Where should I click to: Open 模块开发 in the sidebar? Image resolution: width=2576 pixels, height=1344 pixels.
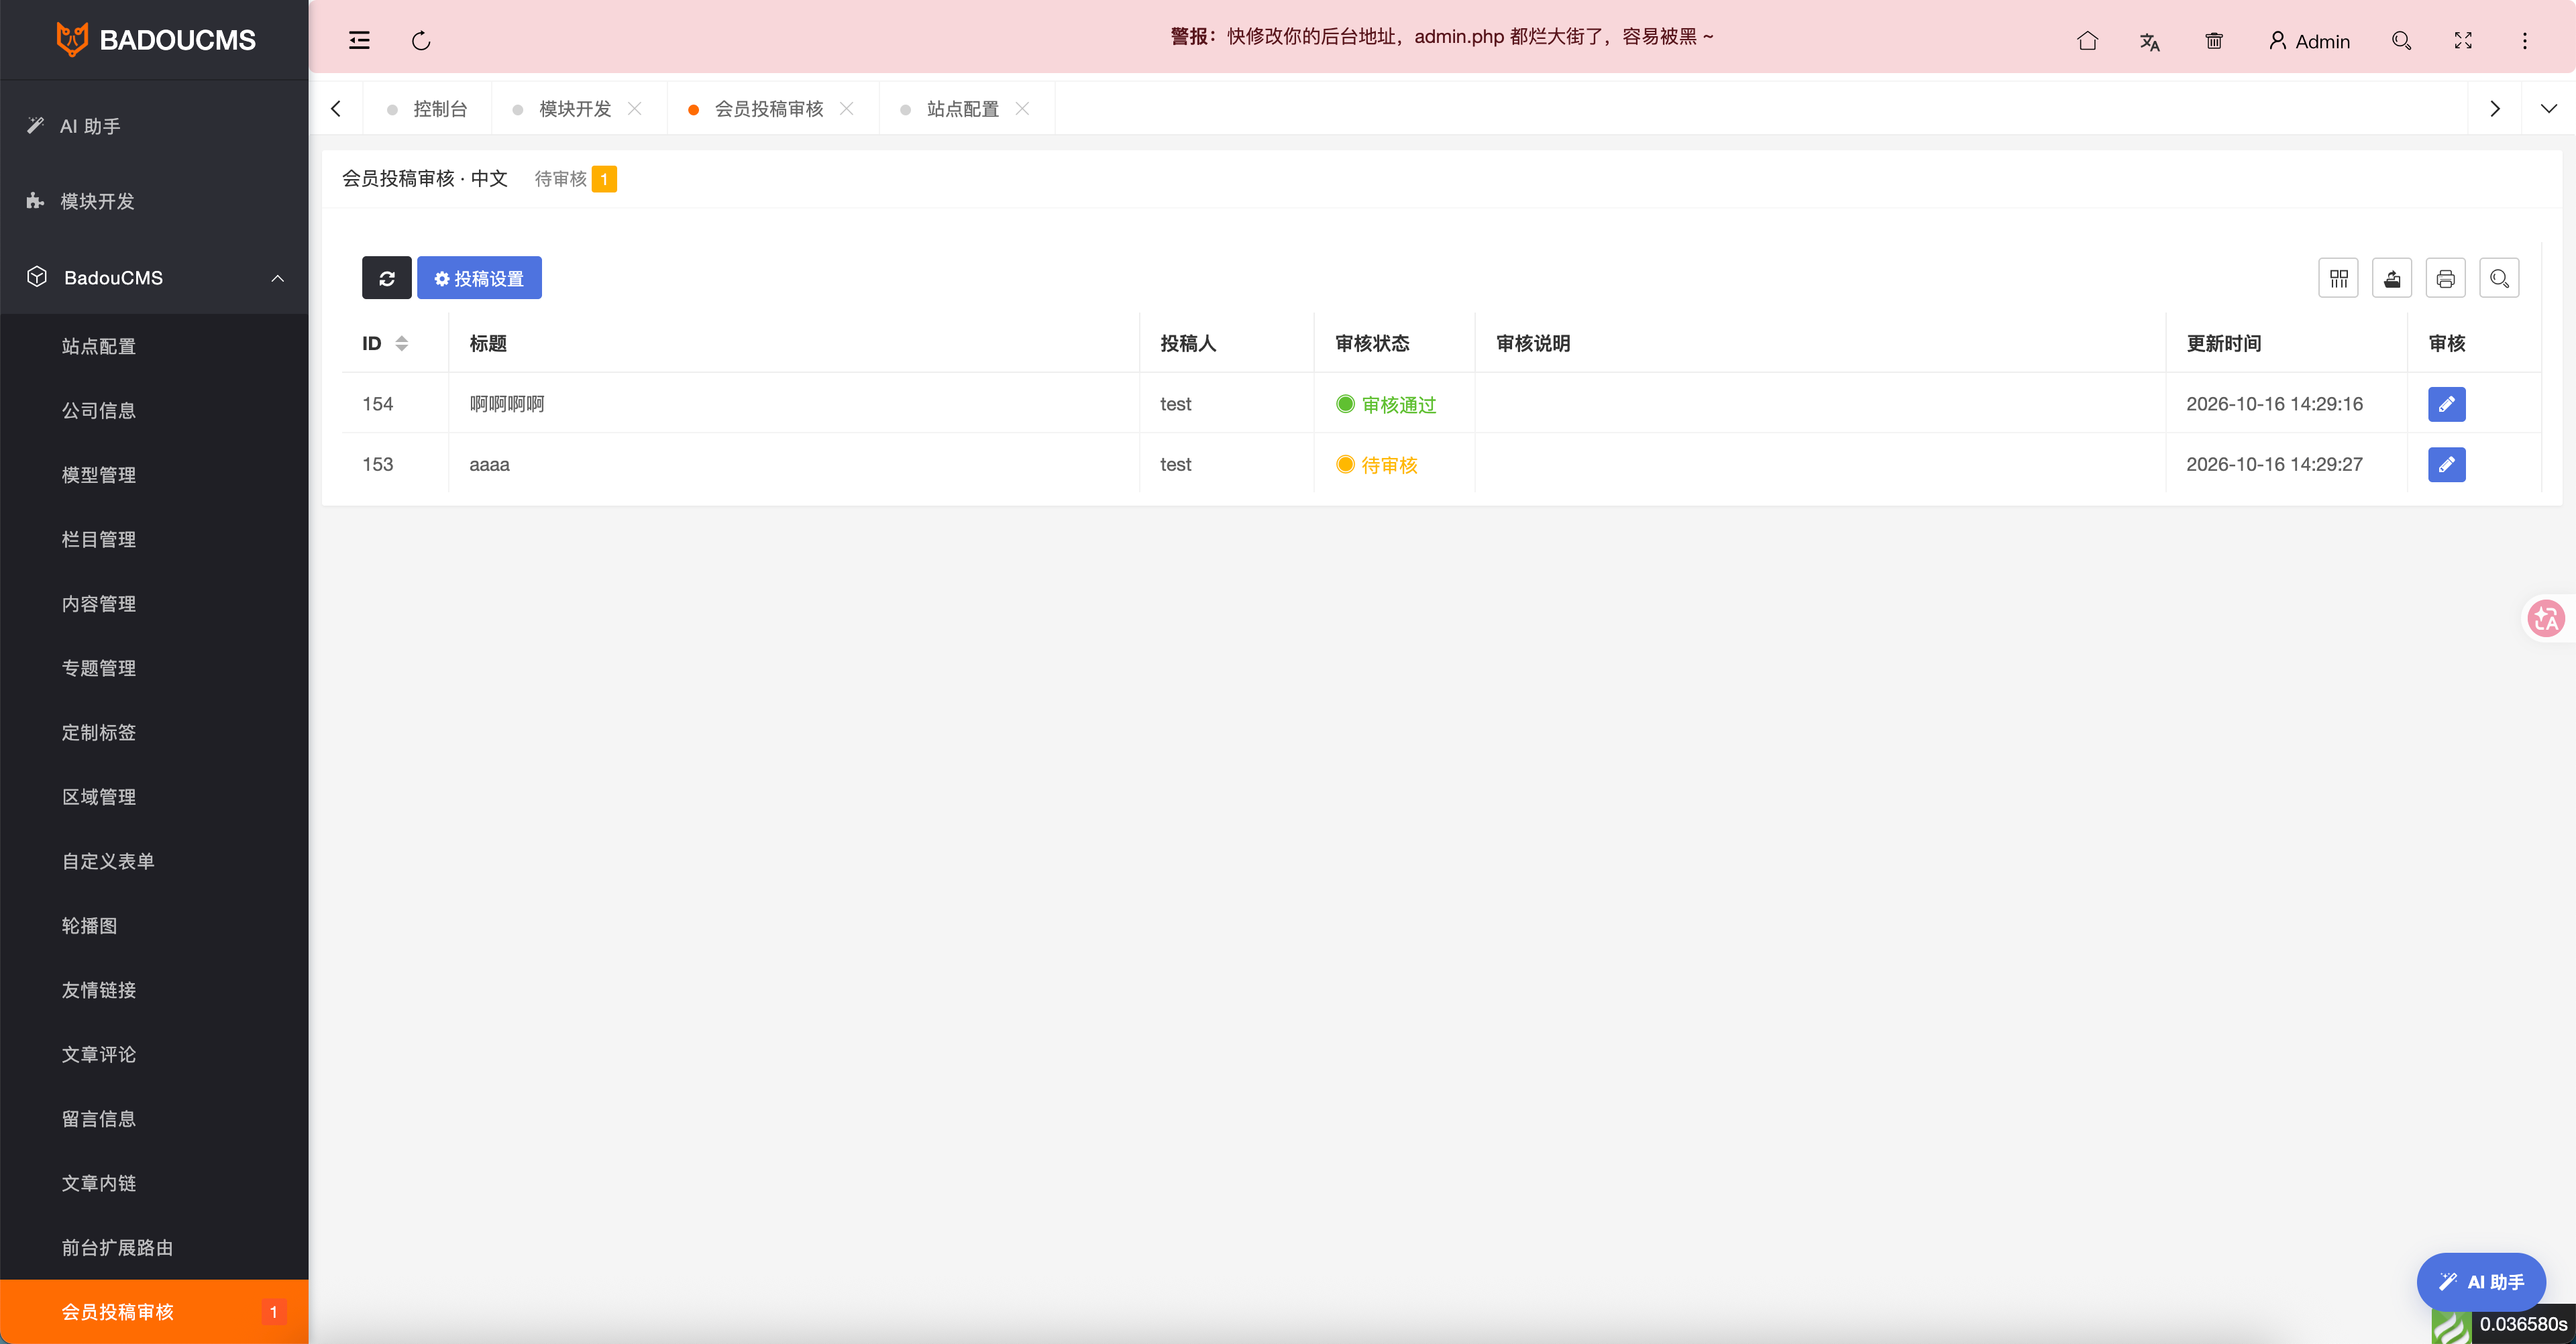pos(154,201)
